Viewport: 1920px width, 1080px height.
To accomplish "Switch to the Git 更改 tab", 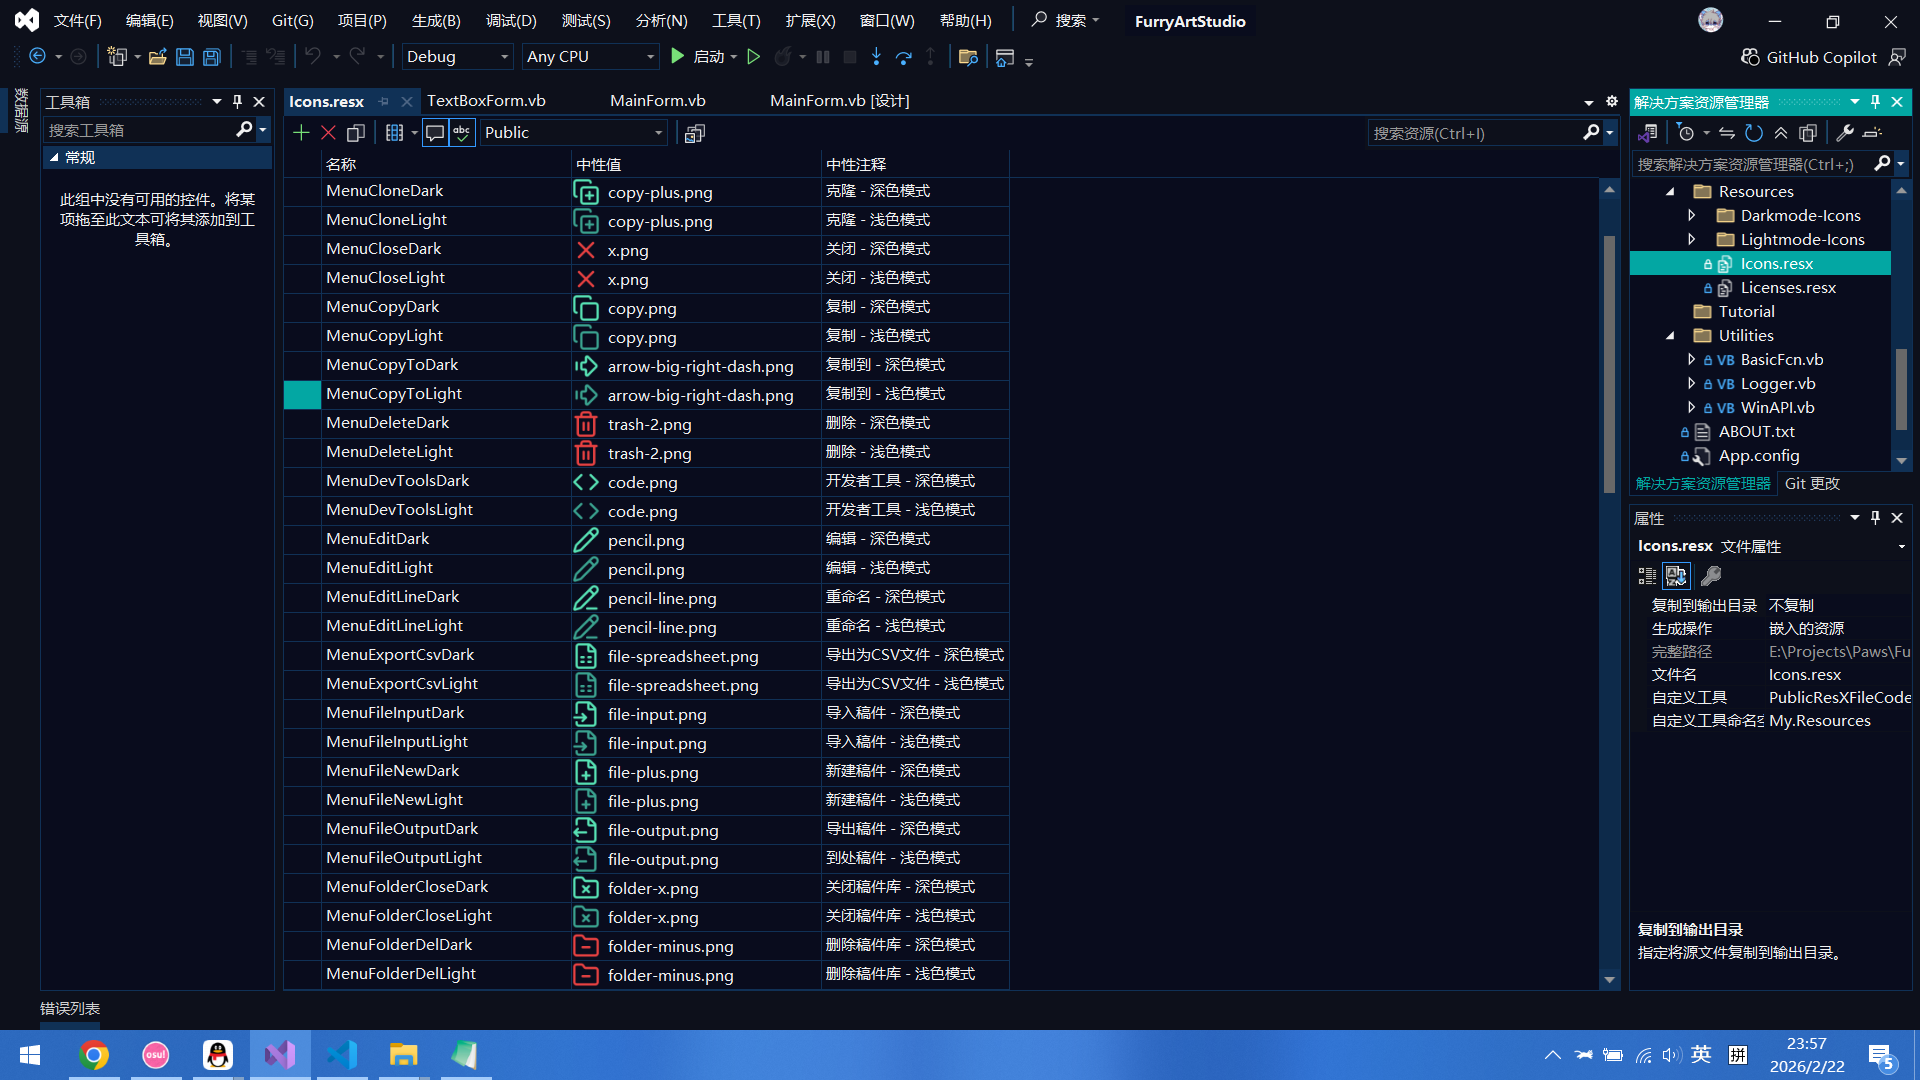I will [x=1812, y=483].
